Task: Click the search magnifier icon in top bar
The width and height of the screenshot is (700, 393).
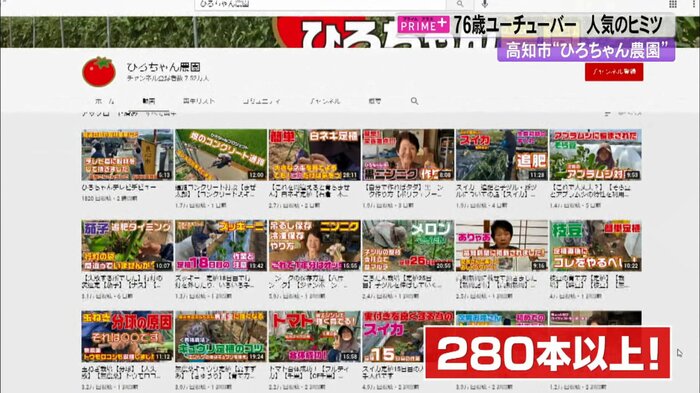Action: 460,4
